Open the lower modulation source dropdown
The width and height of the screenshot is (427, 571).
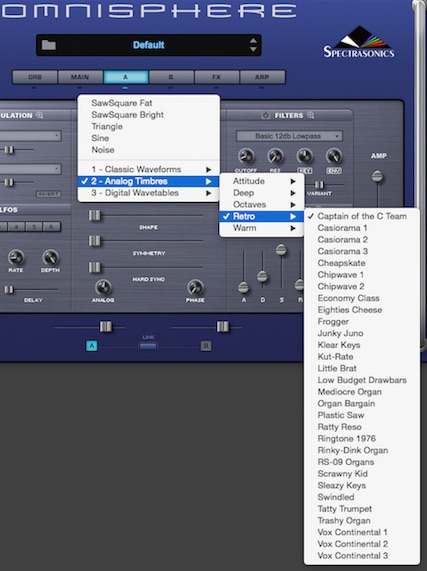(x=31, y=169)
